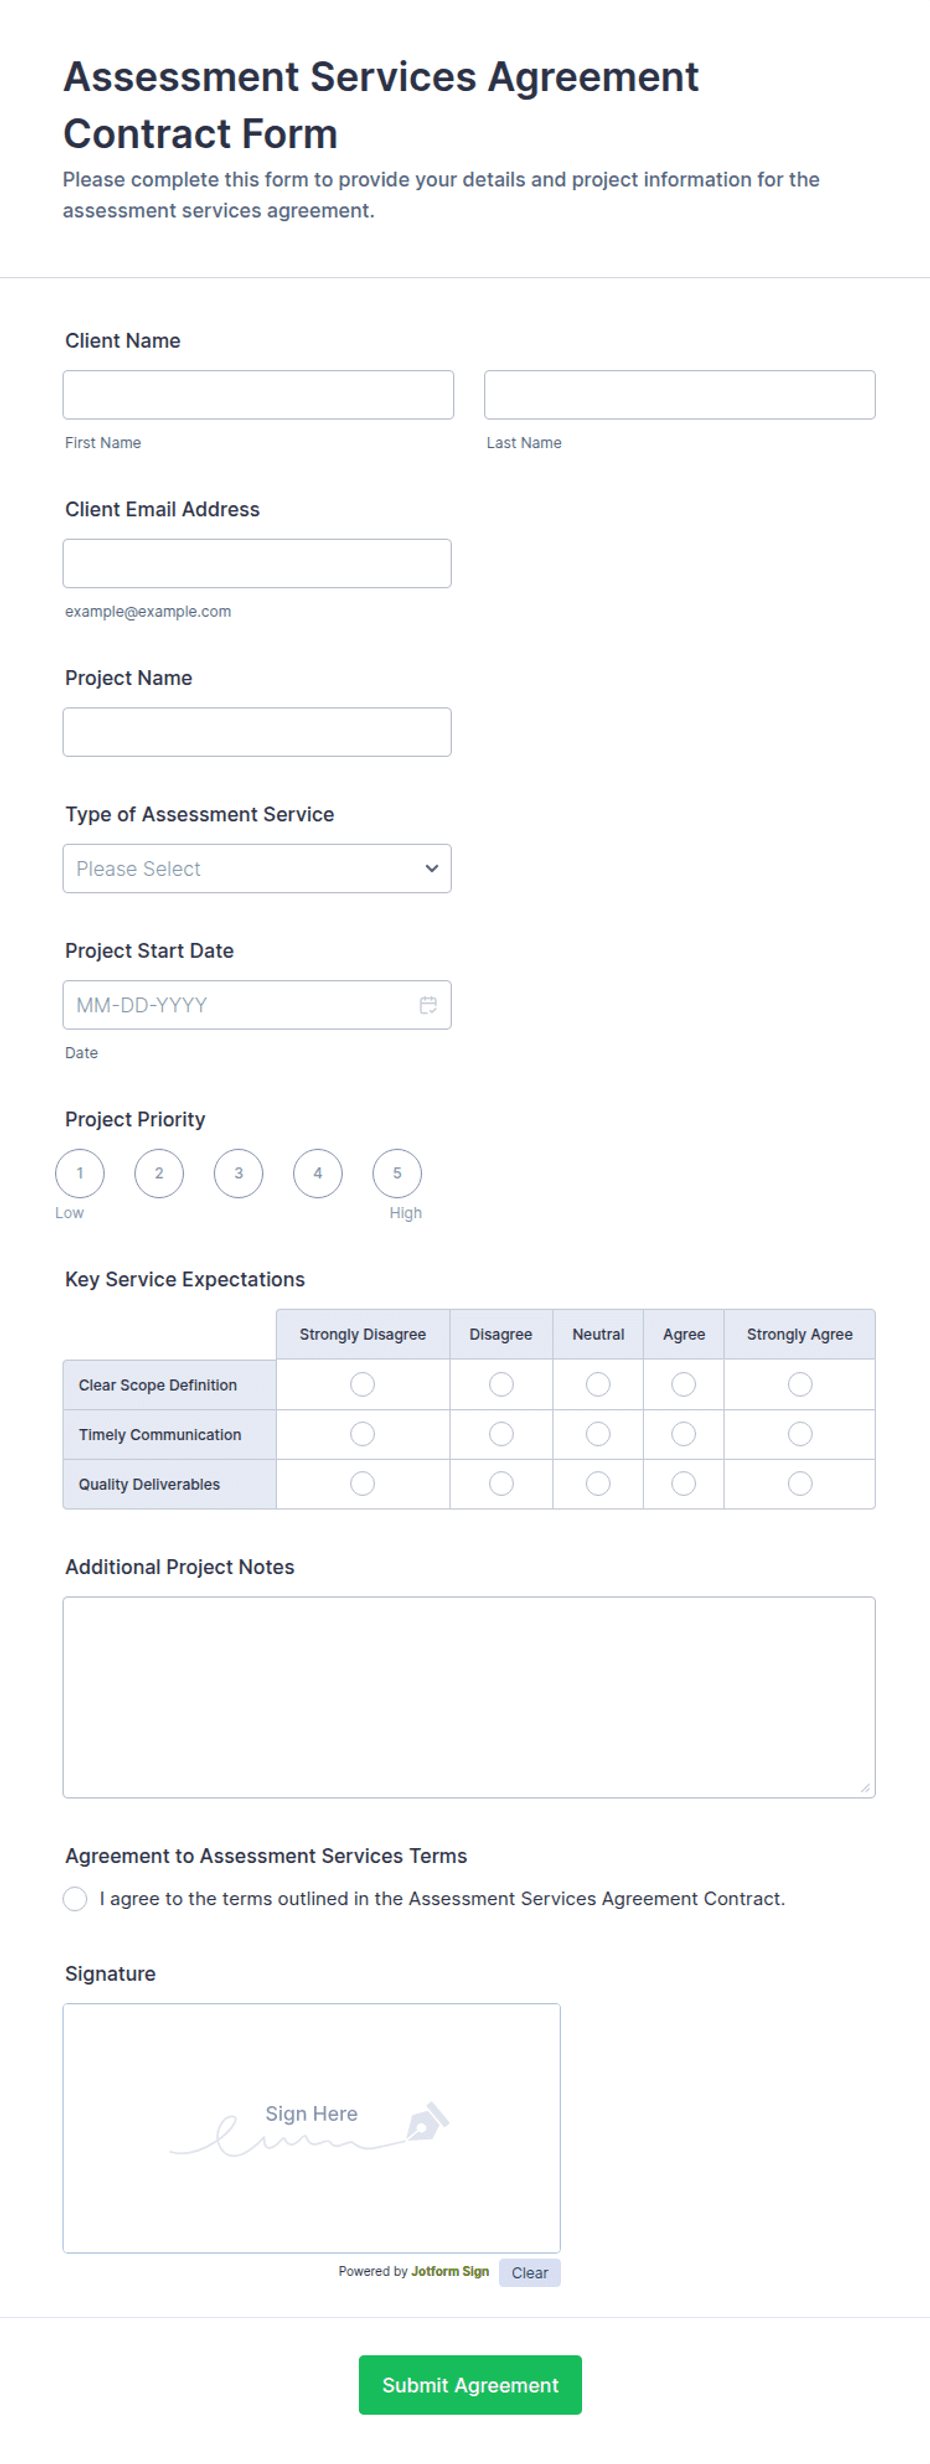930x2464 pixels.
Task: Choose priority rating 4
Action: point(318,1173)
